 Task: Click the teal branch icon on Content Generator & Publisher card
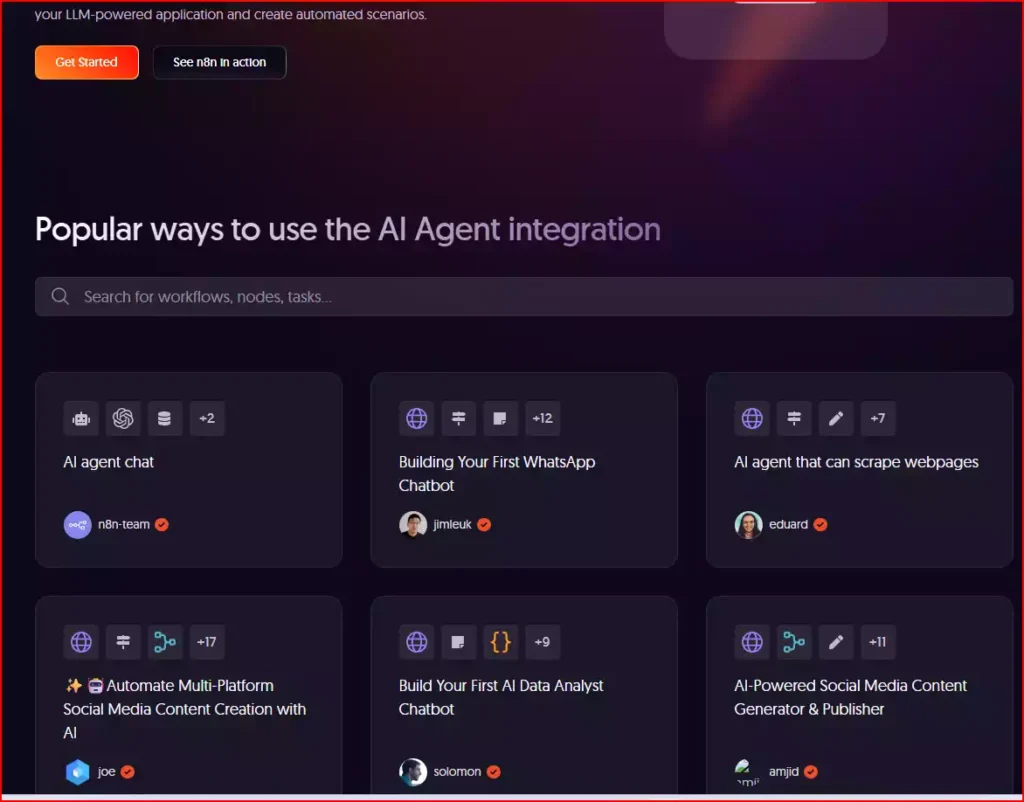click(793, 642)
